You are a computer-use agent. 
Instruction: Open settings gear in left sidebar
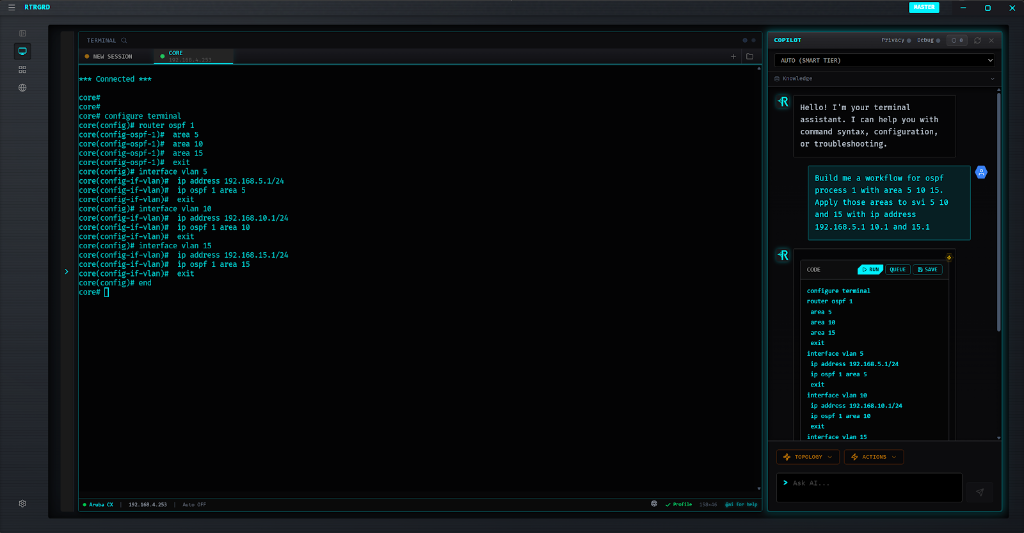[x=22, y=504]
